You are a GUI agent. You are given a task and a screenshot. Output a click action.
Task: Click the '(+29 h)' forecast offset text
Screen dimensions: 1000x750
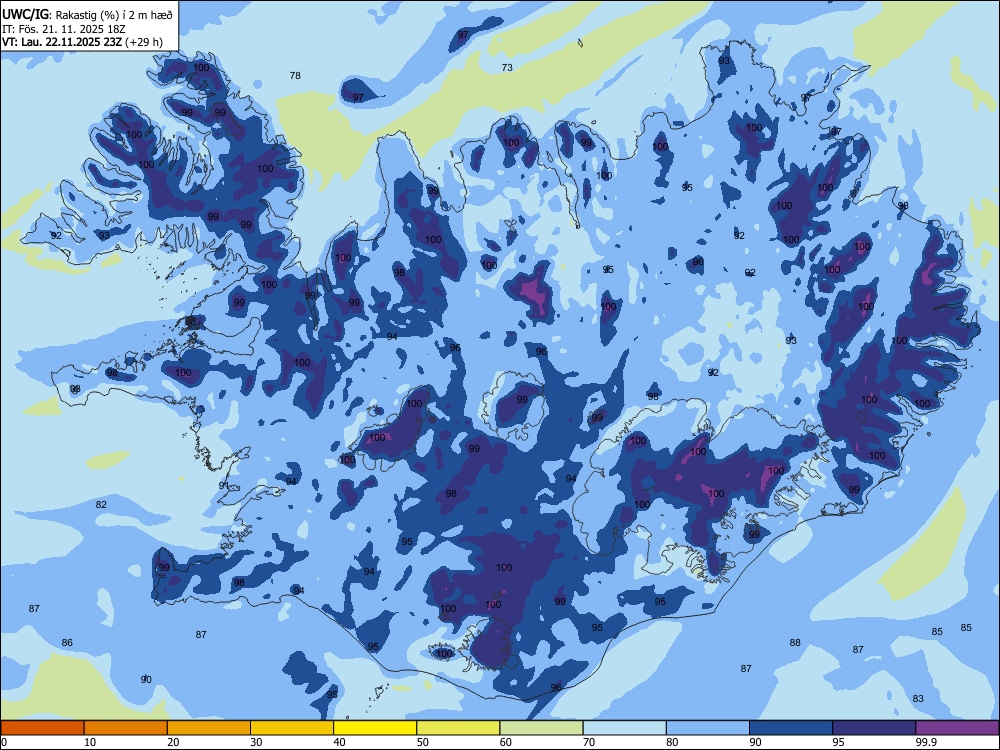point(144,42)
